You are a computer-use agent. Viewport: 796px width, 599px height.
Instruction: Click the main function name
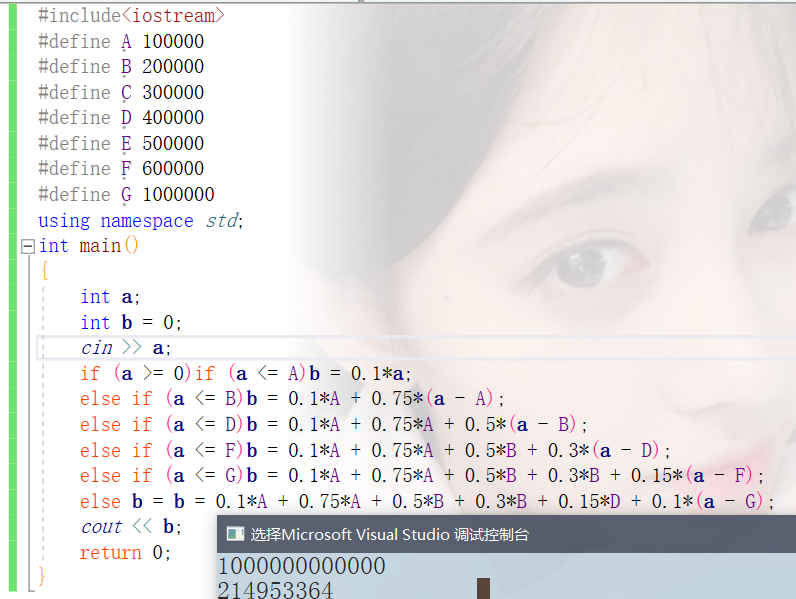[x=100, y=246]
